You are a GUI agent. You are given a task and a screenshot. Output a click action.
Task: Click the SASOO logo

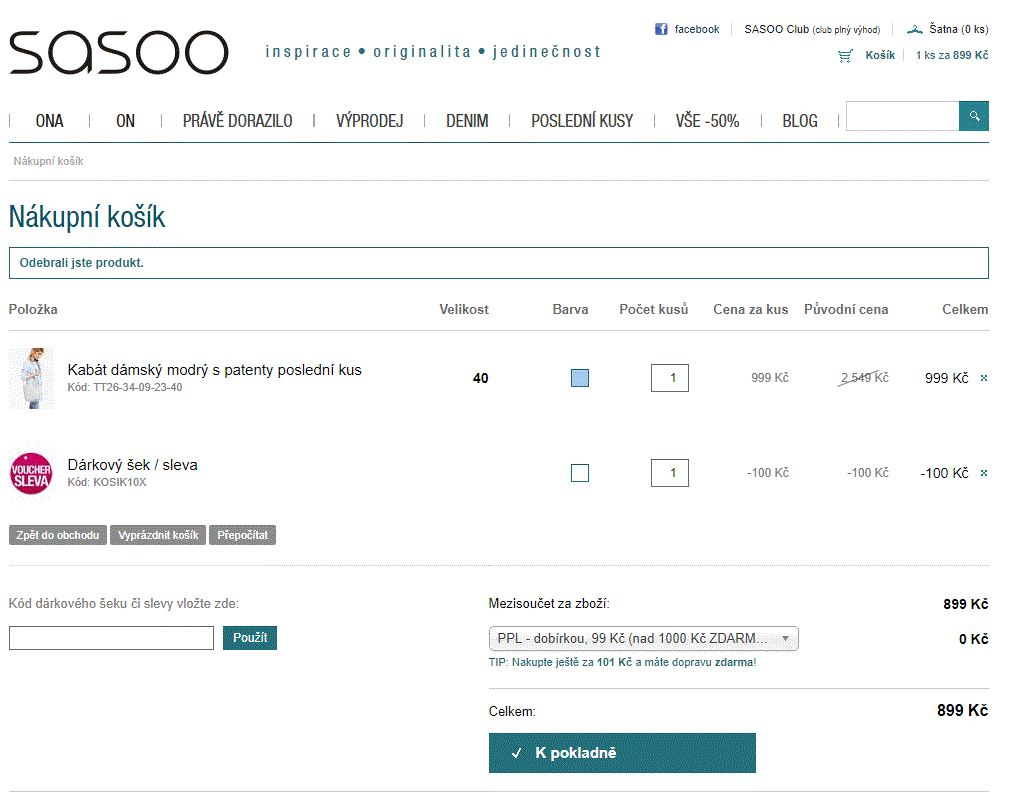(118, 52)
